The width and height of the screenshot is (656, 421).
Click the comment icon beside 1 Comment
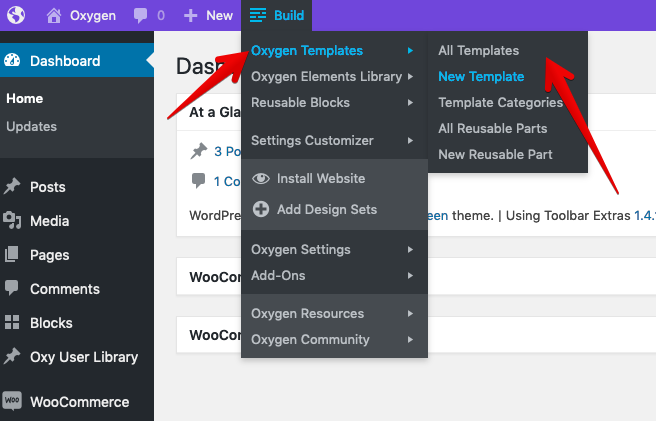tap(198, 181)
